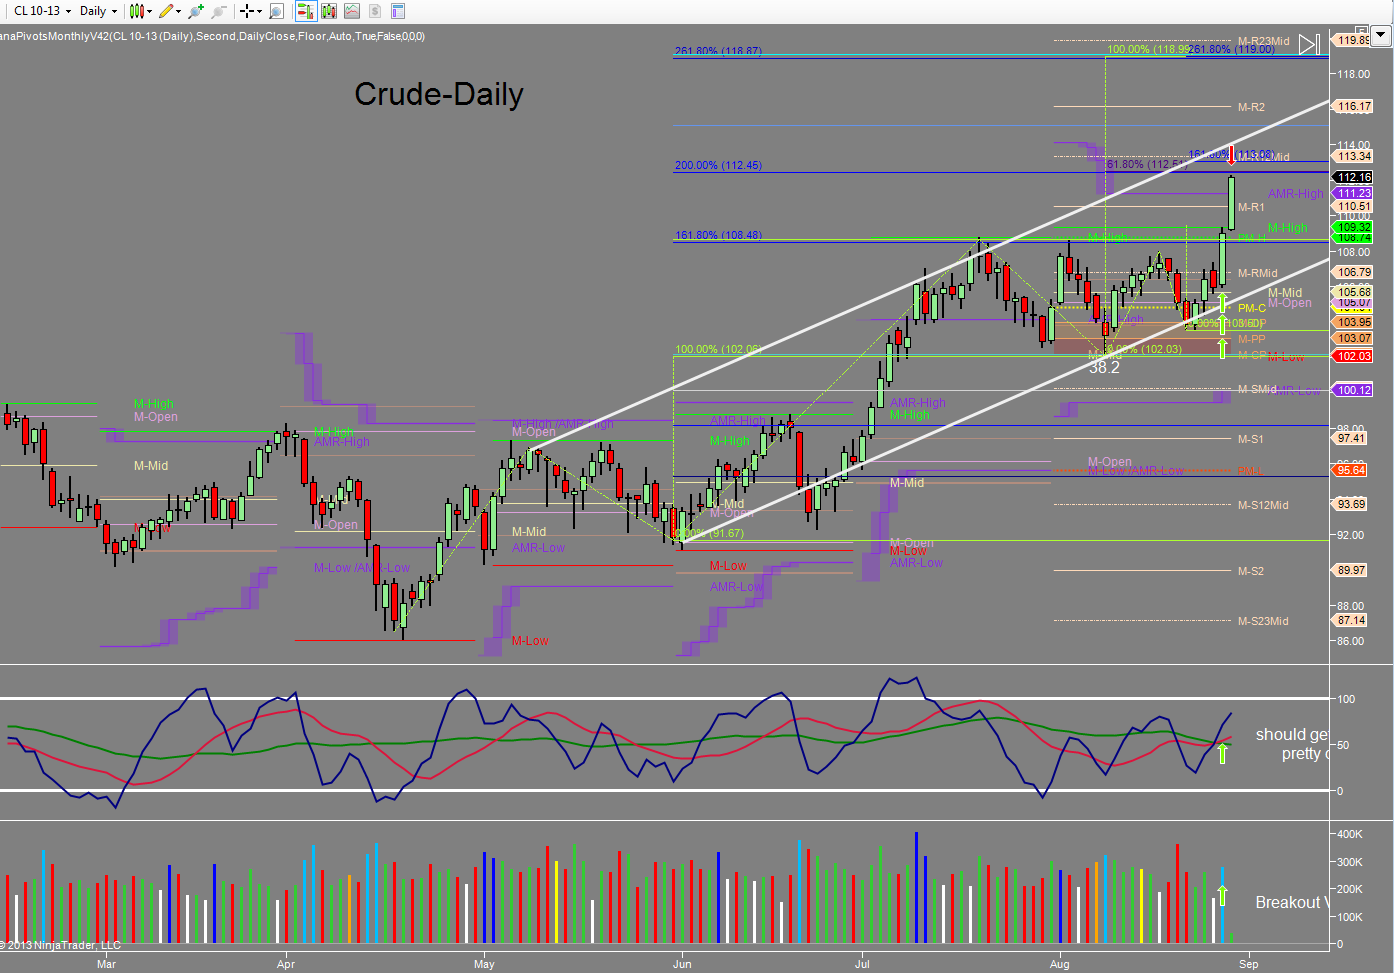This screenshot has width=1394, height=973.
Task: Click the 113.34 price marker
Action: click(1354, 156)
